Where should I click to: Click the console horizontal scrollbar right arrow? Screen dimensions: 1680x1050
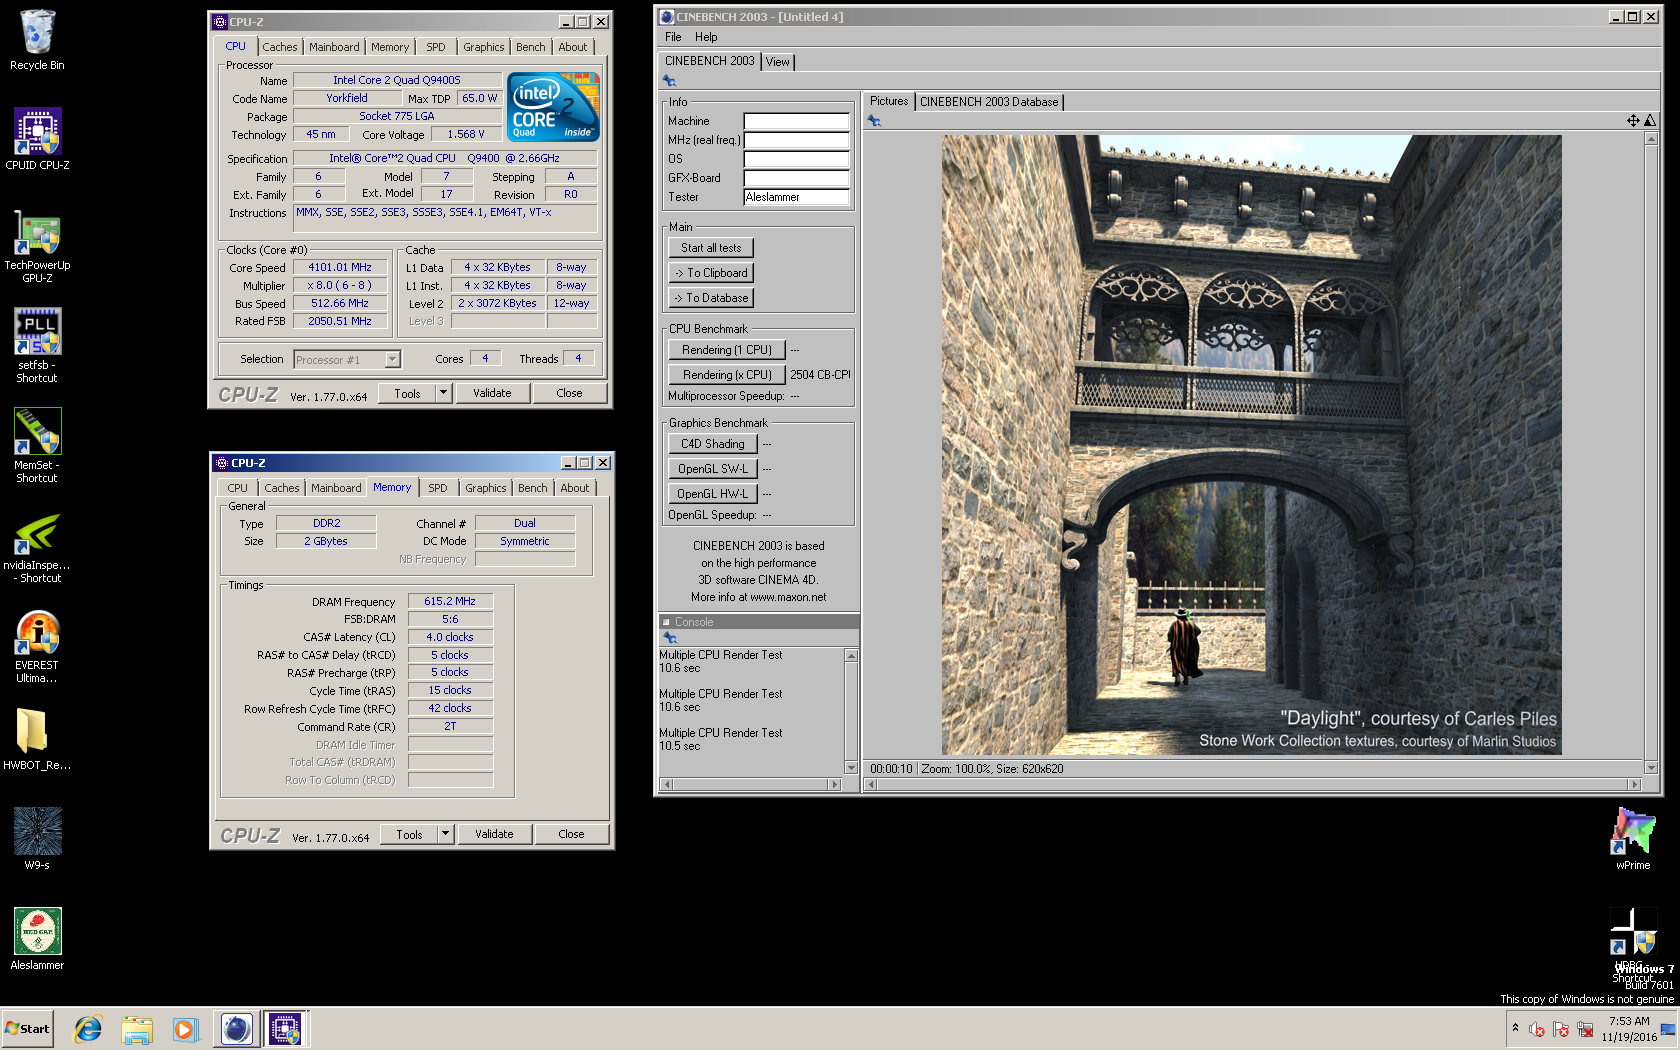pyautogui.click(x=835, y=784)
